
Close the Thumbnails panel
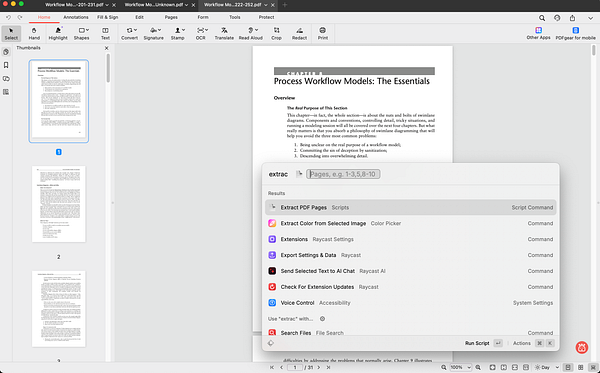pyautogui.click(x=107, y=48)
